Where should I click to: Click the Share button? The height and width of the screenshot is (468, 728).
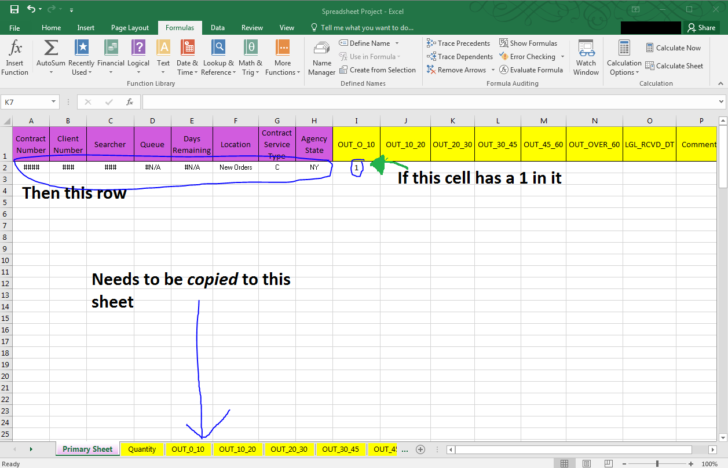point(702,28)
